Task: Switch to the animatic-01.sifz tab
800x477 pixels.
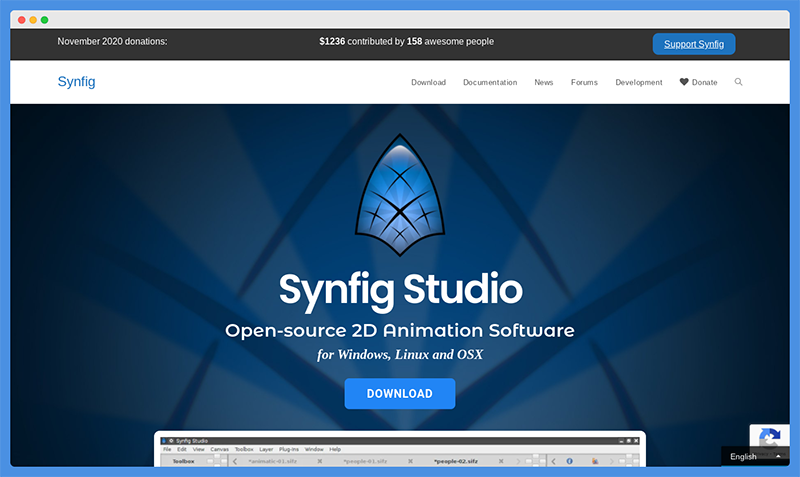Action: (x=272, y=461)
